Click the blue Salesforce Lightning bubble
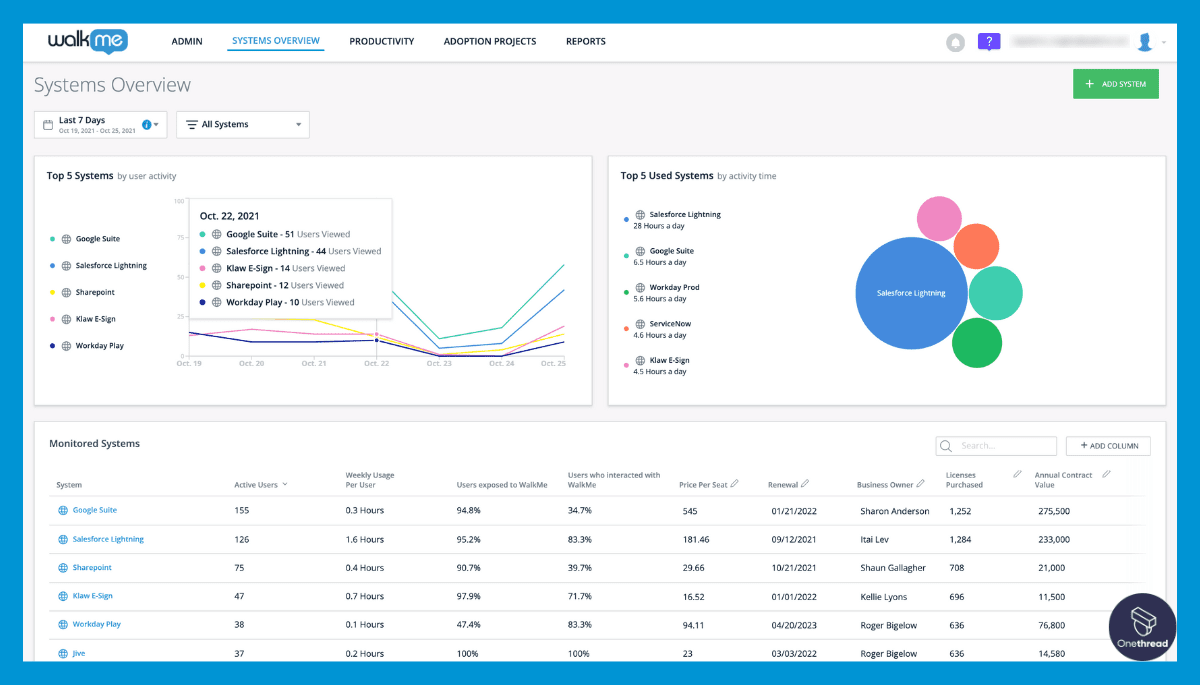Viewport: 1200px width, 685px height. coord(911,294)
